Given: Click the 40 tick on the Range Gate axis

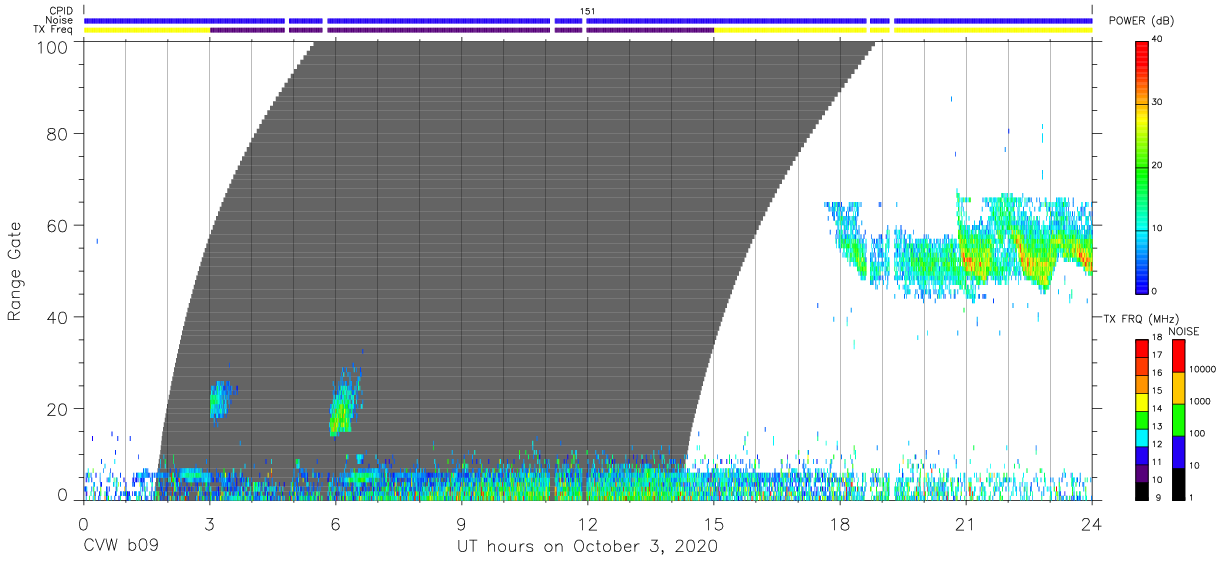Looking at the screenshot, I should pyautogui.click(x=60, y=317).
